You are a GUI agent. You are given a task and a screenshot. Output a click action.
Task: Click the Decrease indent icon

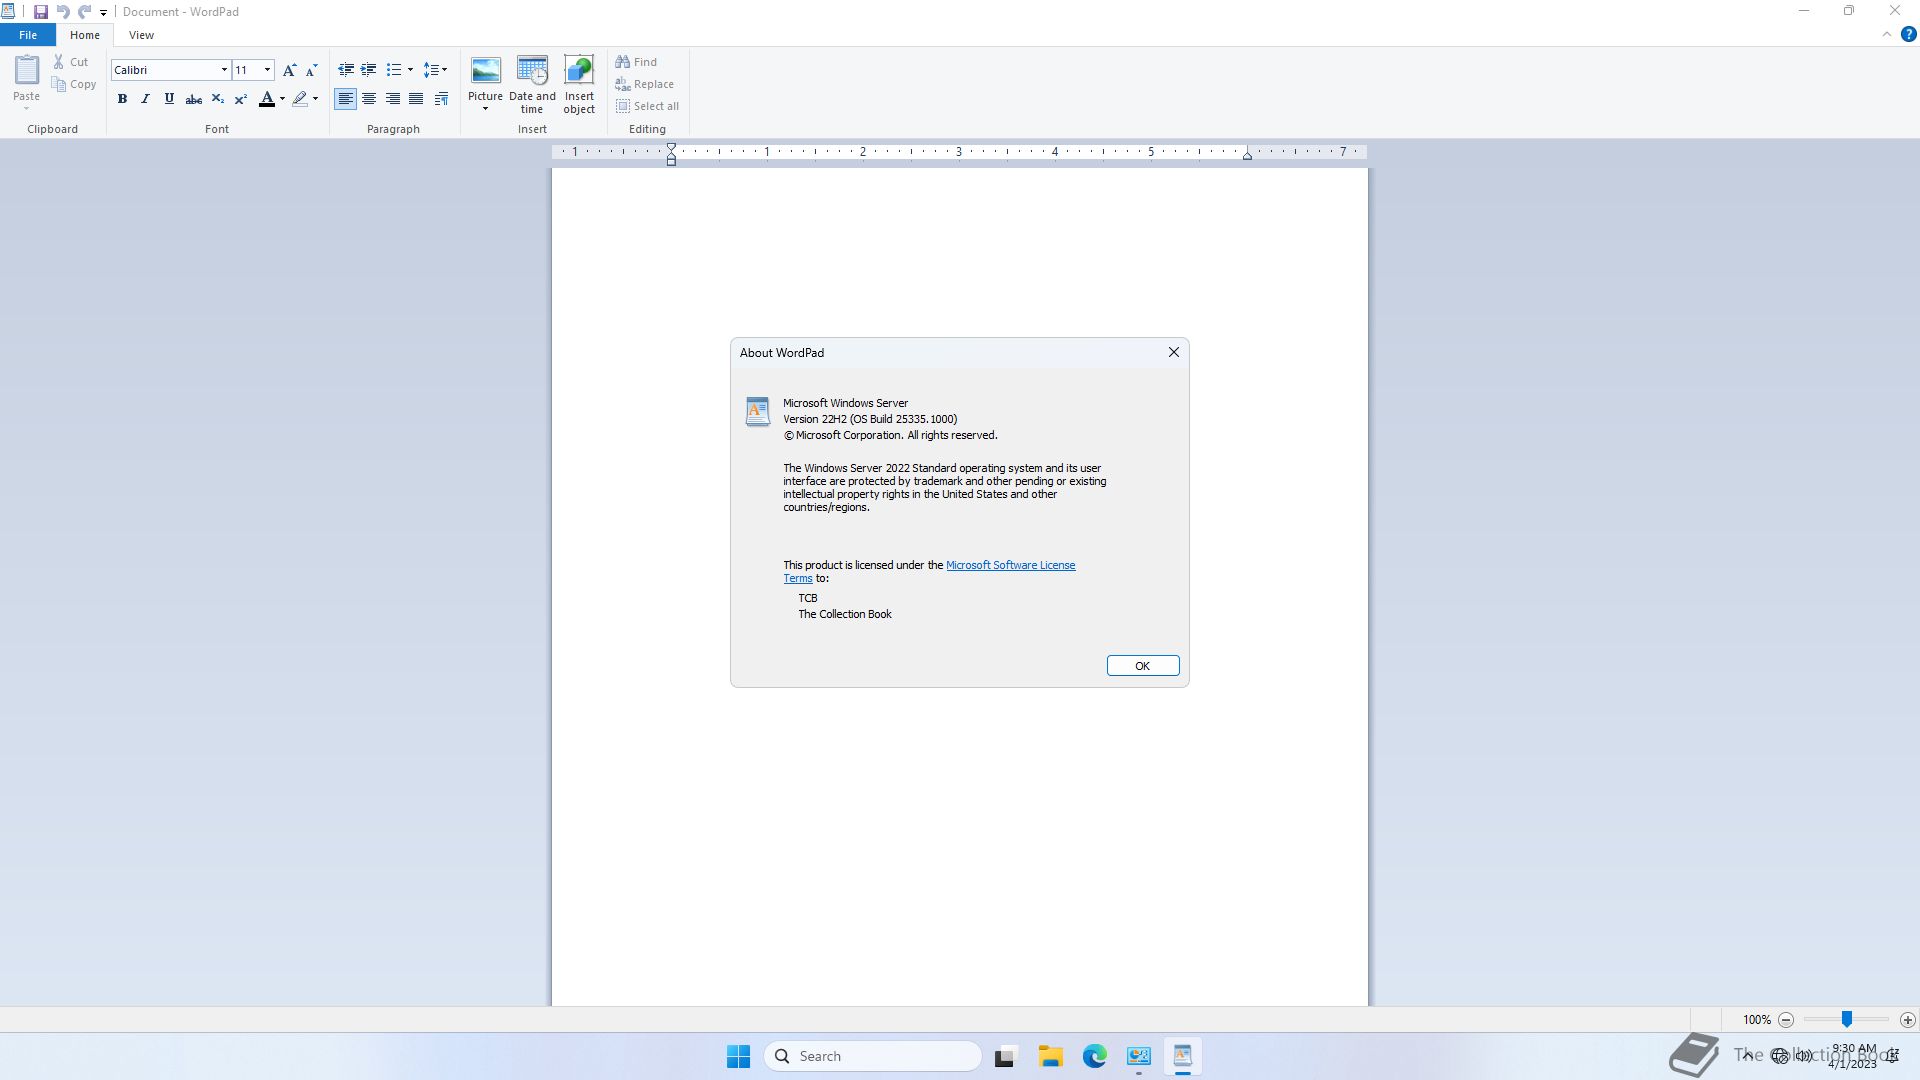pos(346,70)
